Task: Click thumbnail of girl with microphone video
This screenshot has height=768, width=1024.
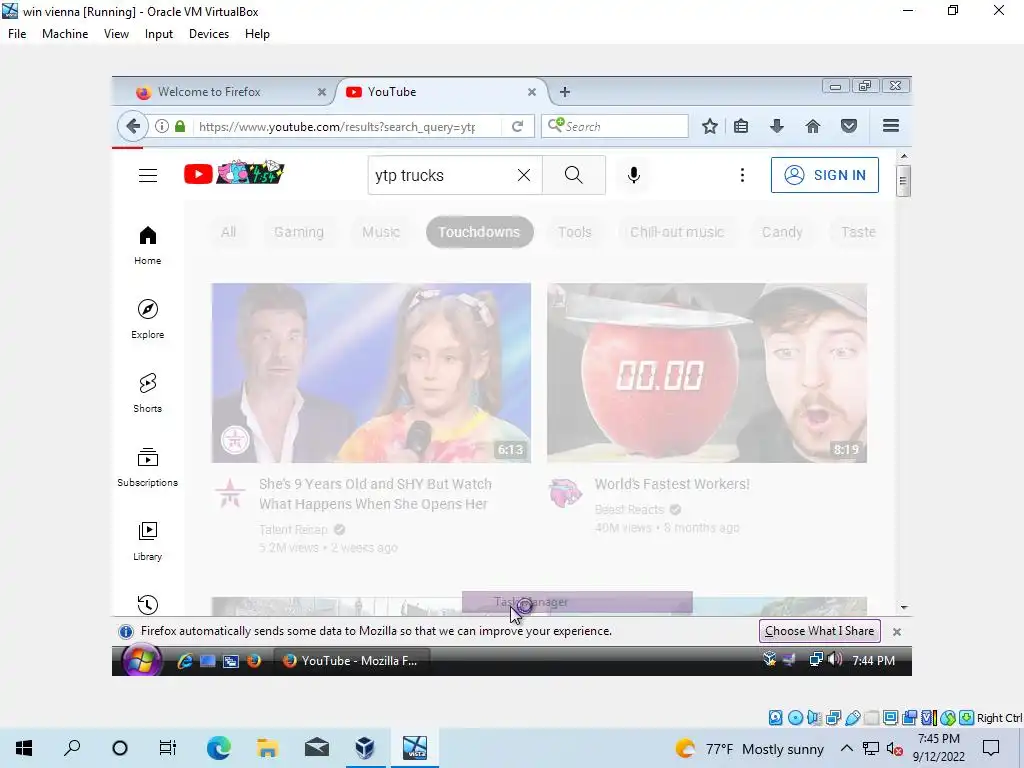Action: [371, 373]
